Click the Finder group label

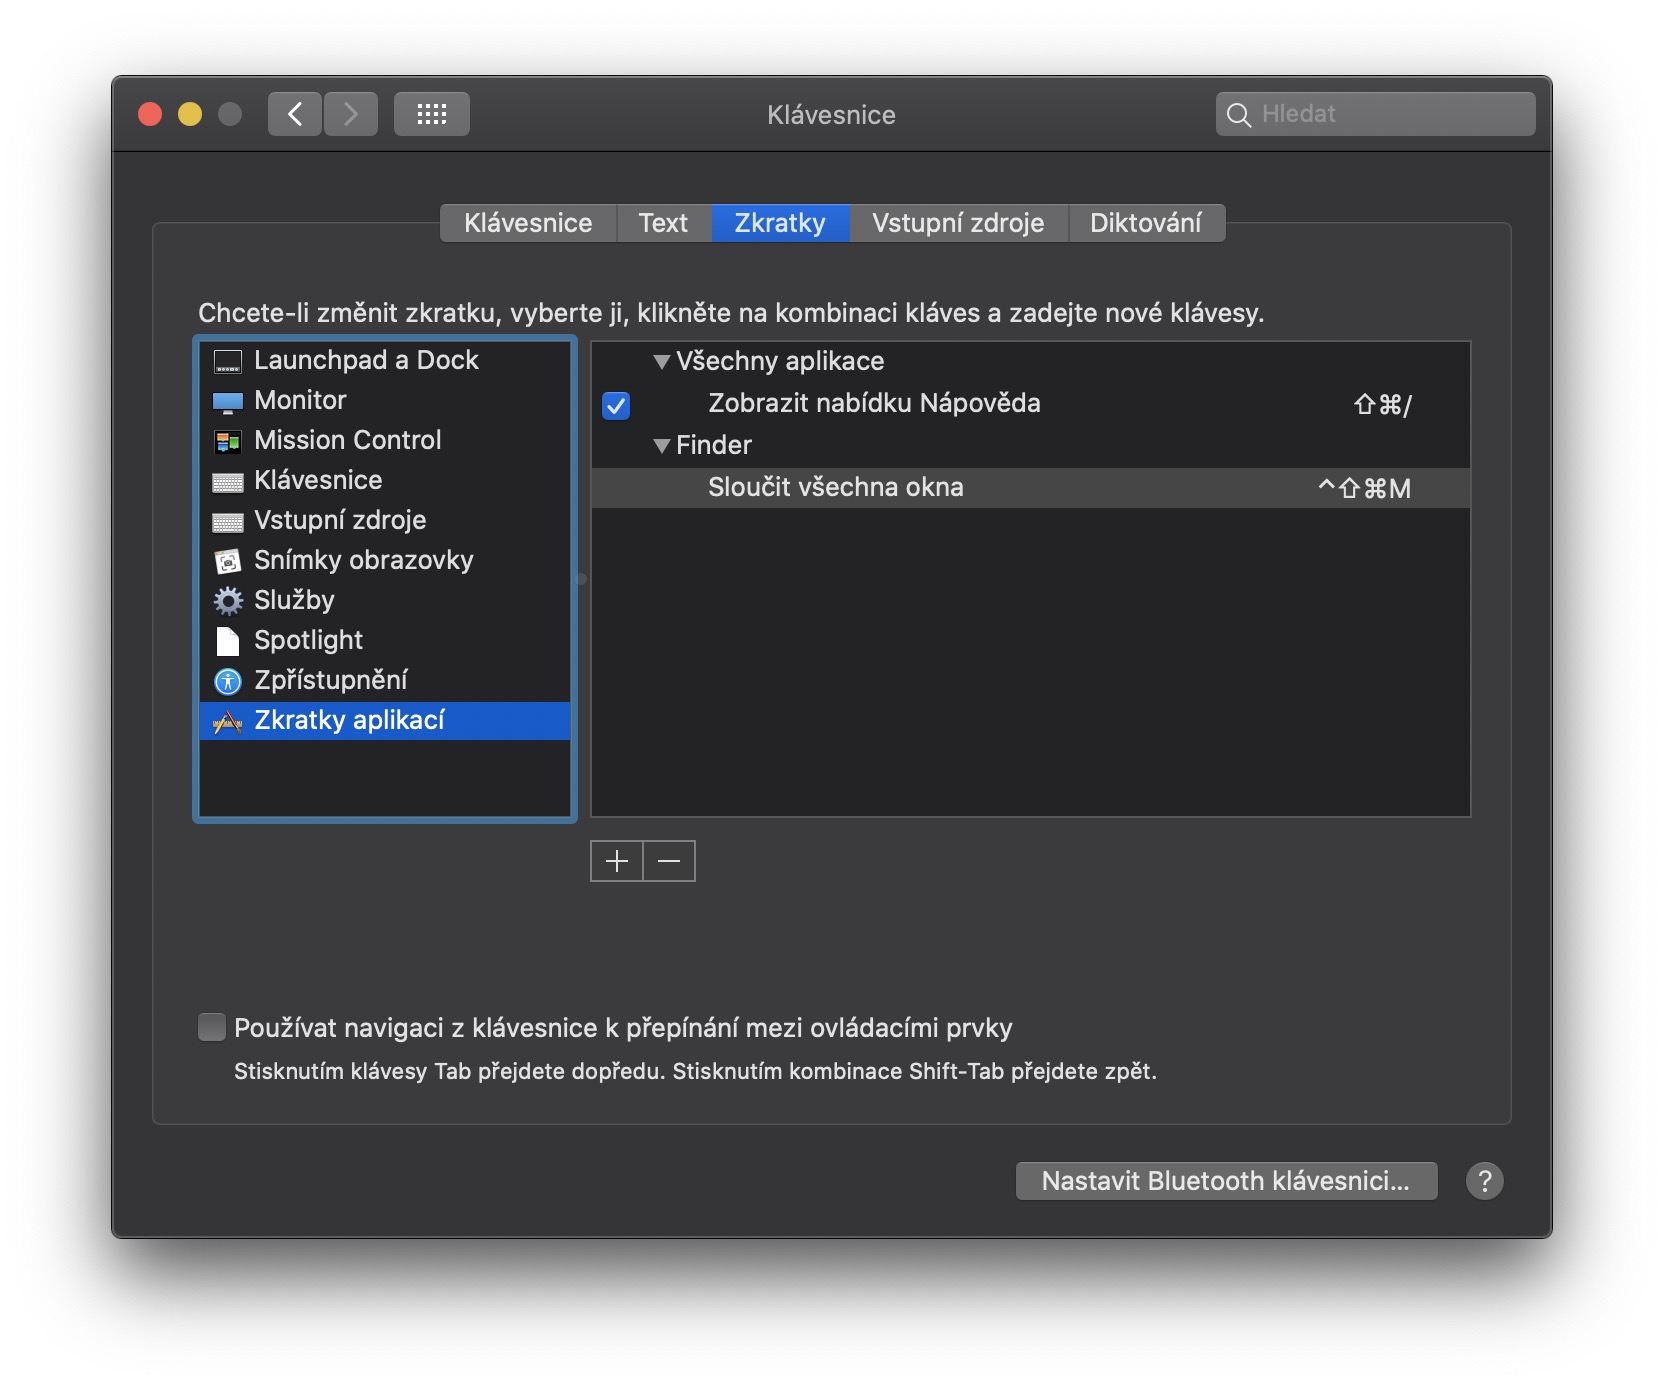click(714, 445)
